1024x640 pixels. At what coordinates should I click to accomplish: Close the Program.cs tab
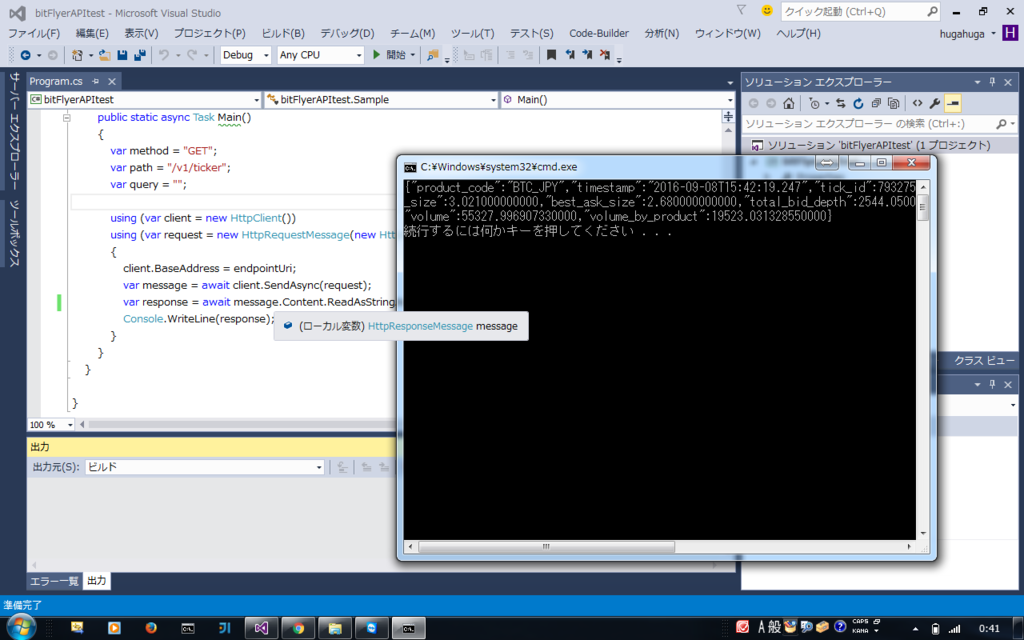pos(112,82)
